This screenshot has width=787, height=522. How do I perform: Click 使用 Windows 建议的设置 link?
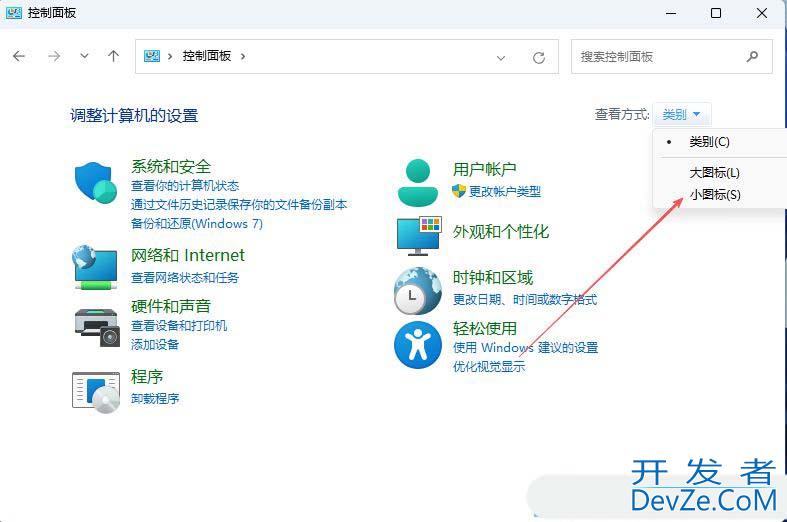[526, 347]
